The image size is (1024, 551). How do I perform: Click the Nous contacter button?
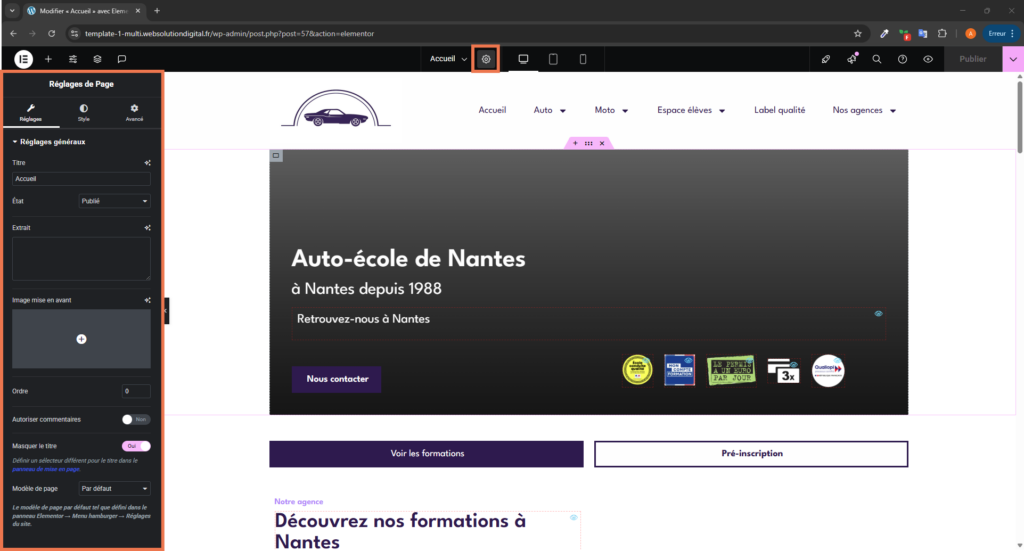pyautogui.click(x=336, y=379)
